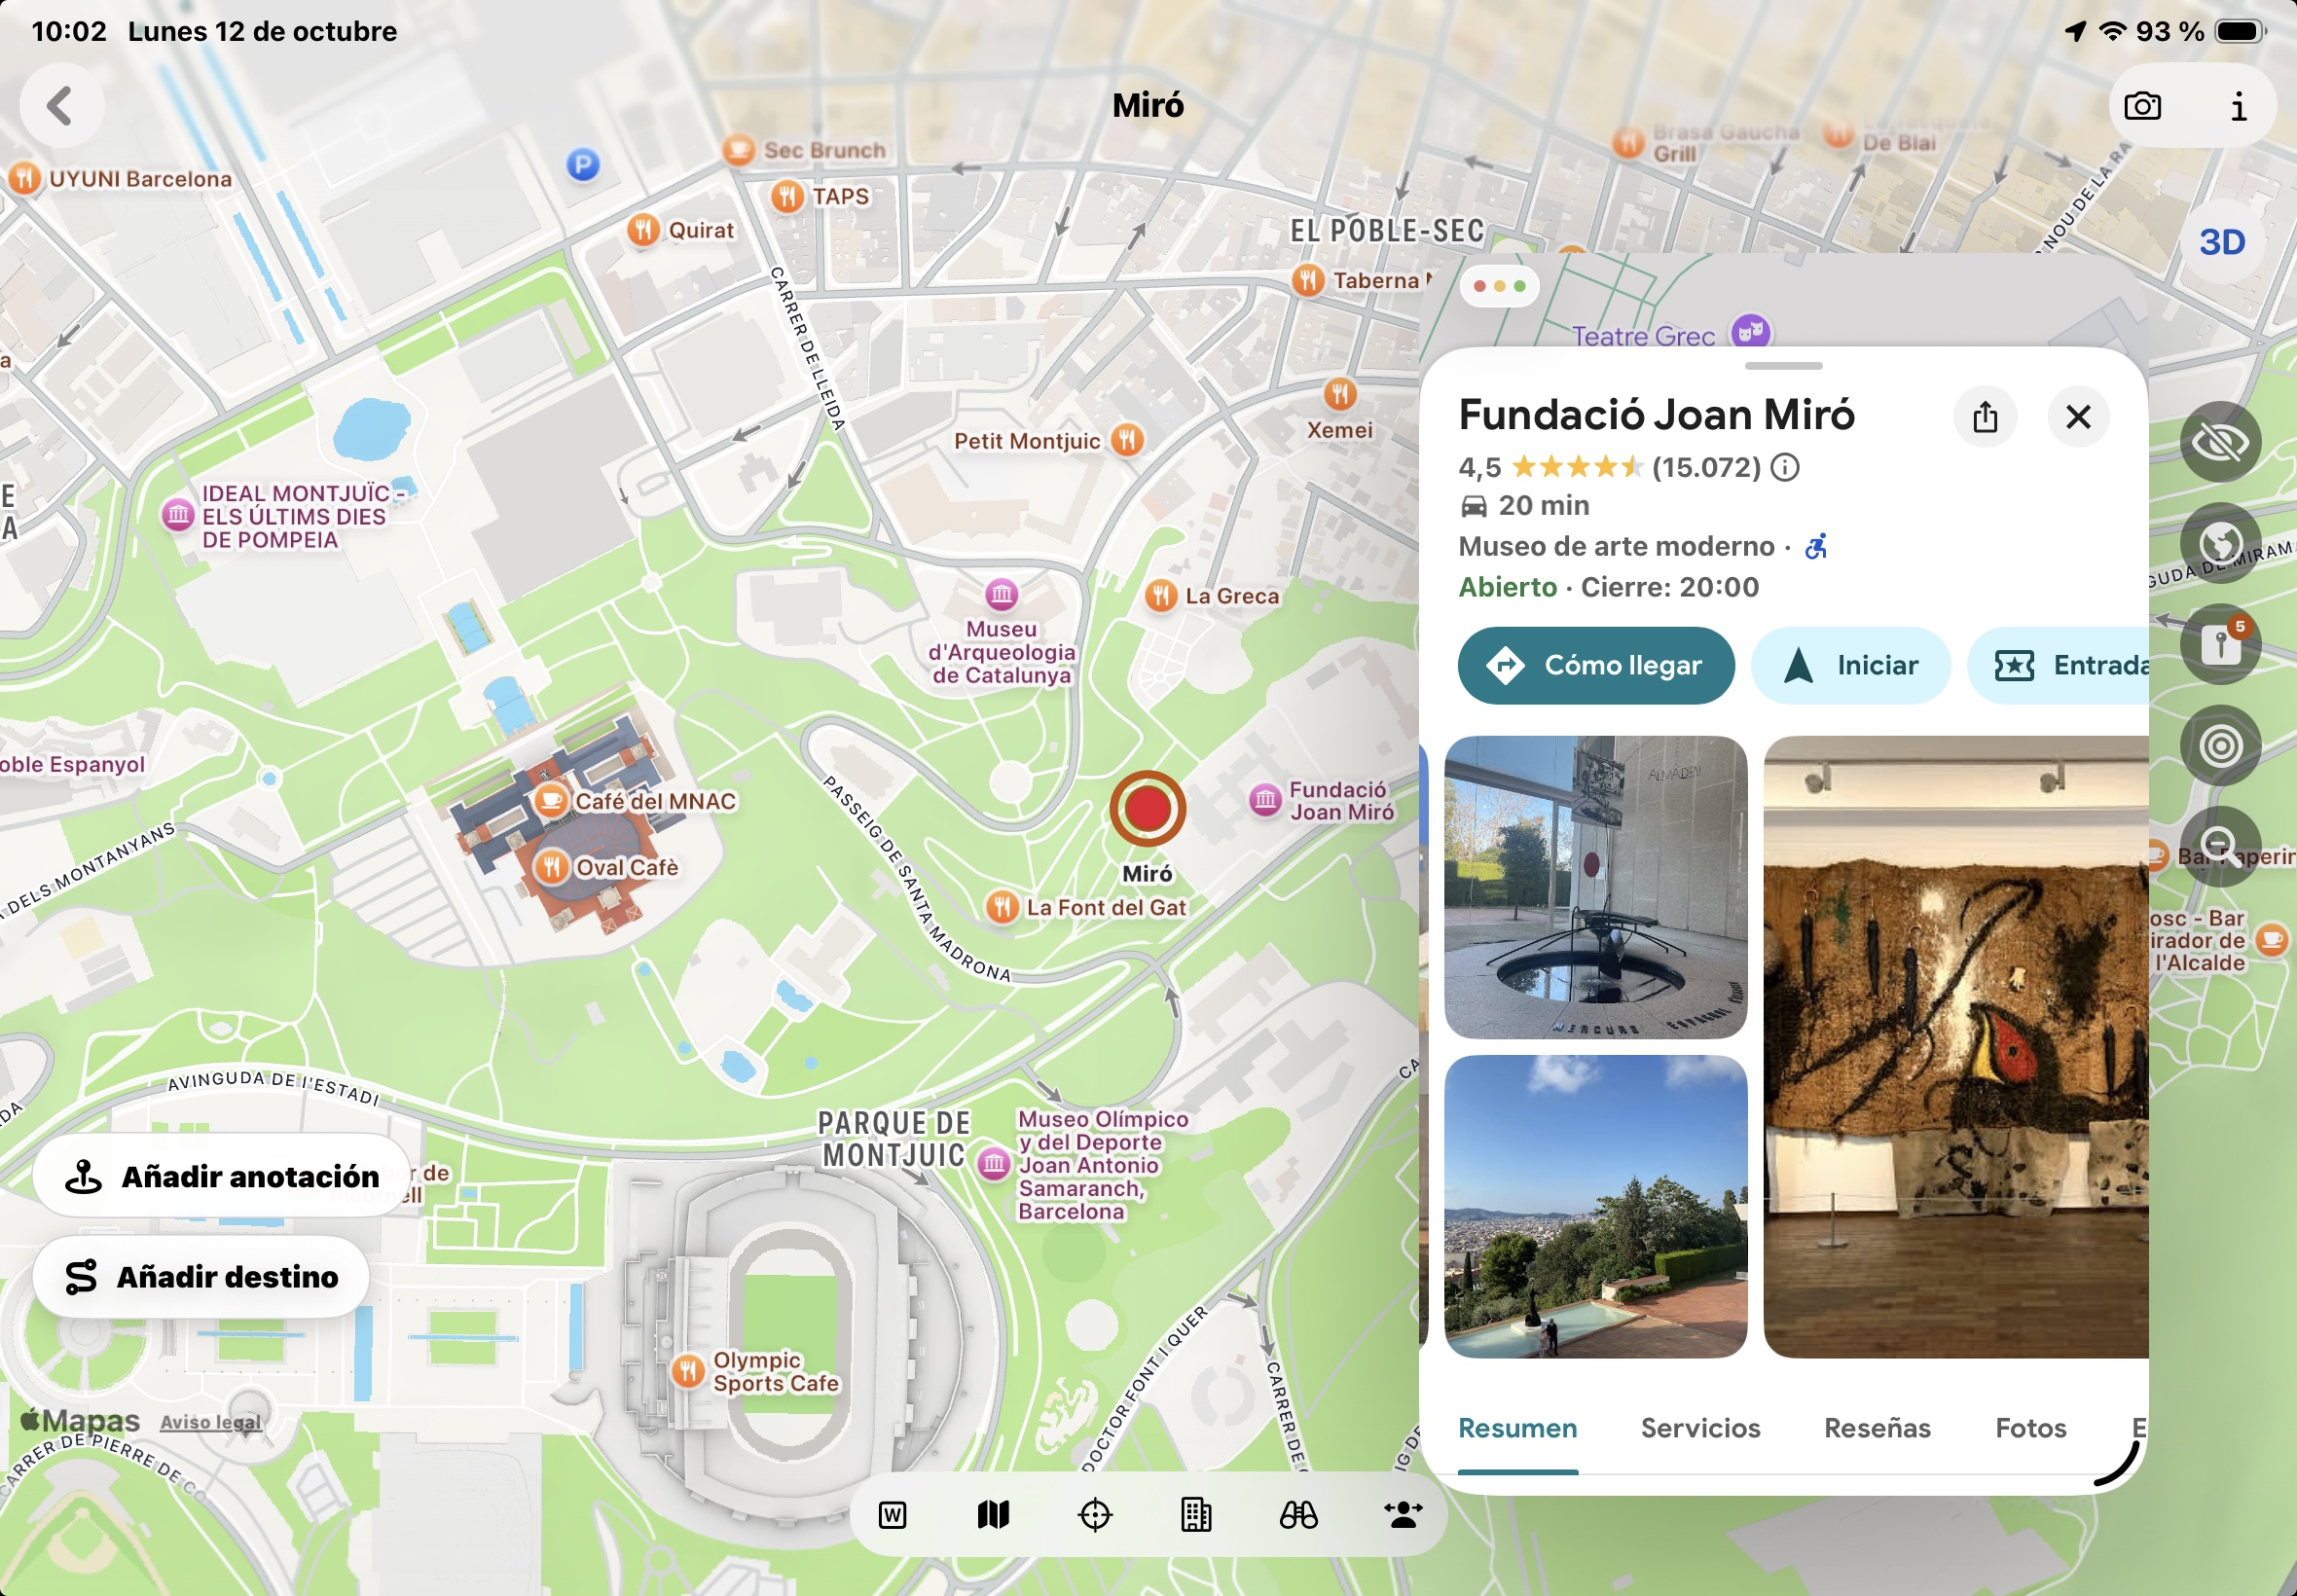The image size is (2297, 1596).
Task: Open rating info icon beside review count
Action: pyautogui.click(x=1785, y=467)
